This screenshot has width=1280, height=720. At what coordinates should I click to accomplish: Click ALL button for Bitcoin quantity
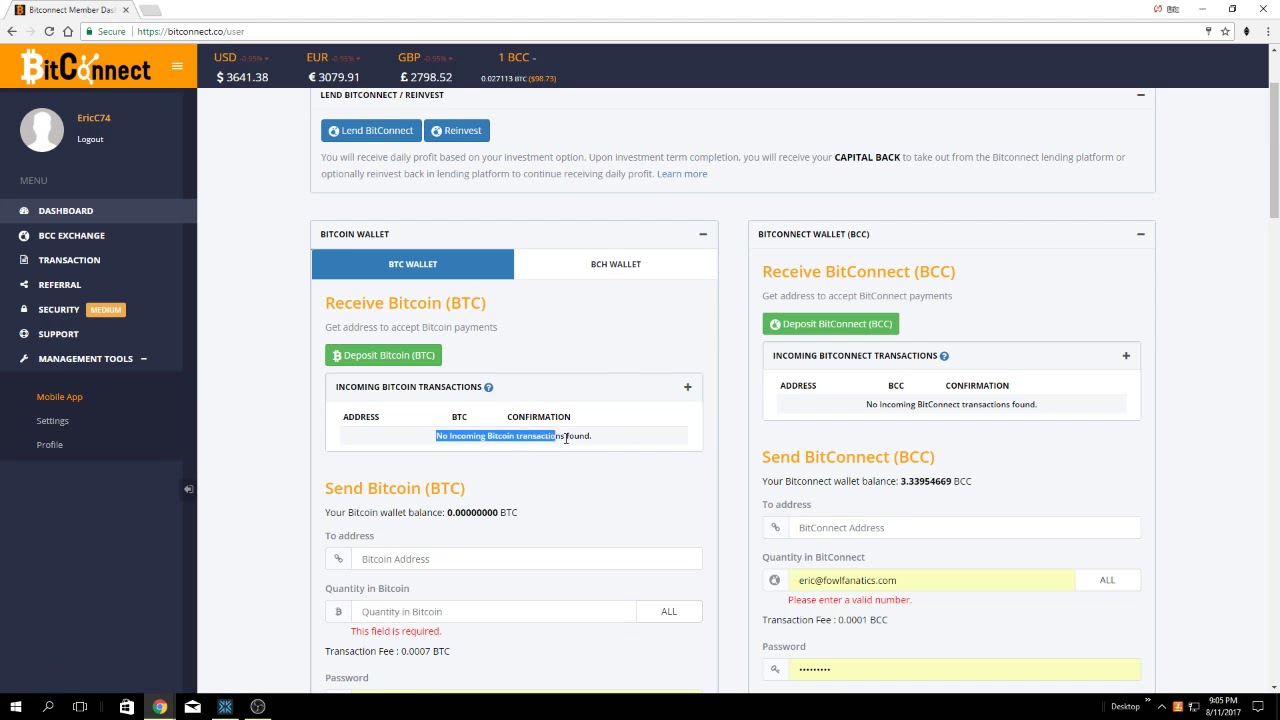click(669, 612)
